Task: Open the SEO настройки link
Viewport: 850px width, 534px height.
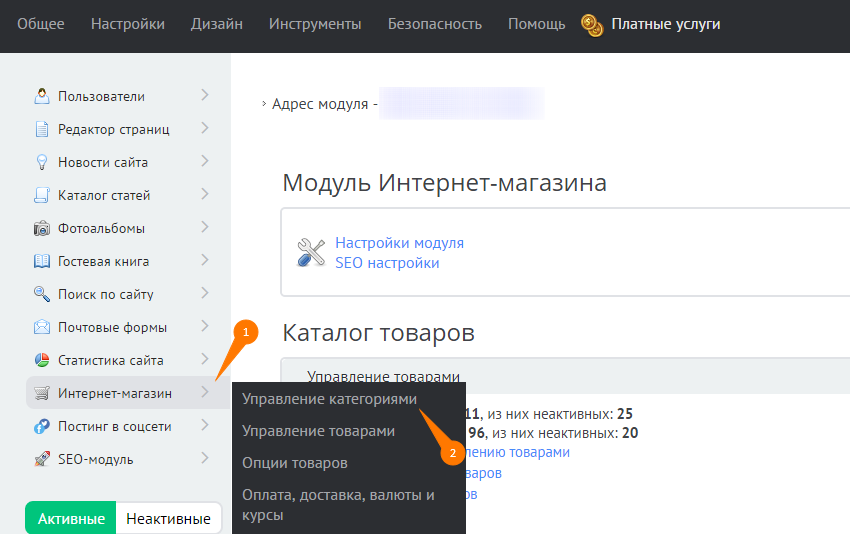Action: [387, 263]
